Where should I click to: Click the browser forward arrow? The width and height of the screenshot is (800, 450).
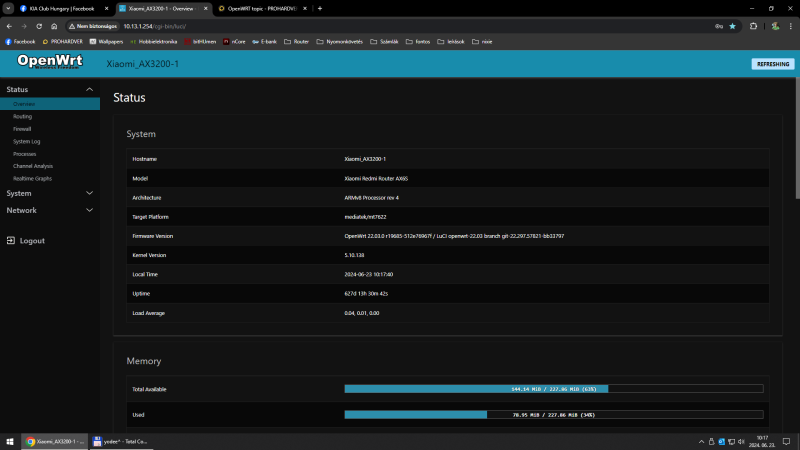[x=24, y=26]
